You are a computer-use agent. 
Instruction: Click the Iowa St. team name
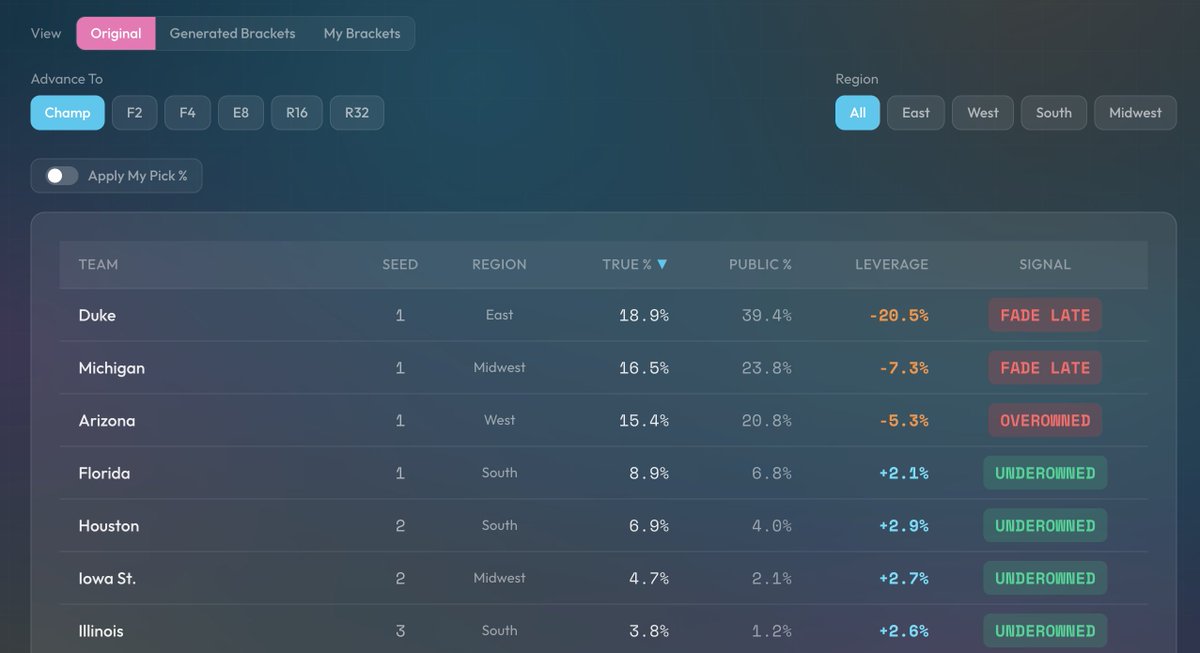tap(107, 579)
